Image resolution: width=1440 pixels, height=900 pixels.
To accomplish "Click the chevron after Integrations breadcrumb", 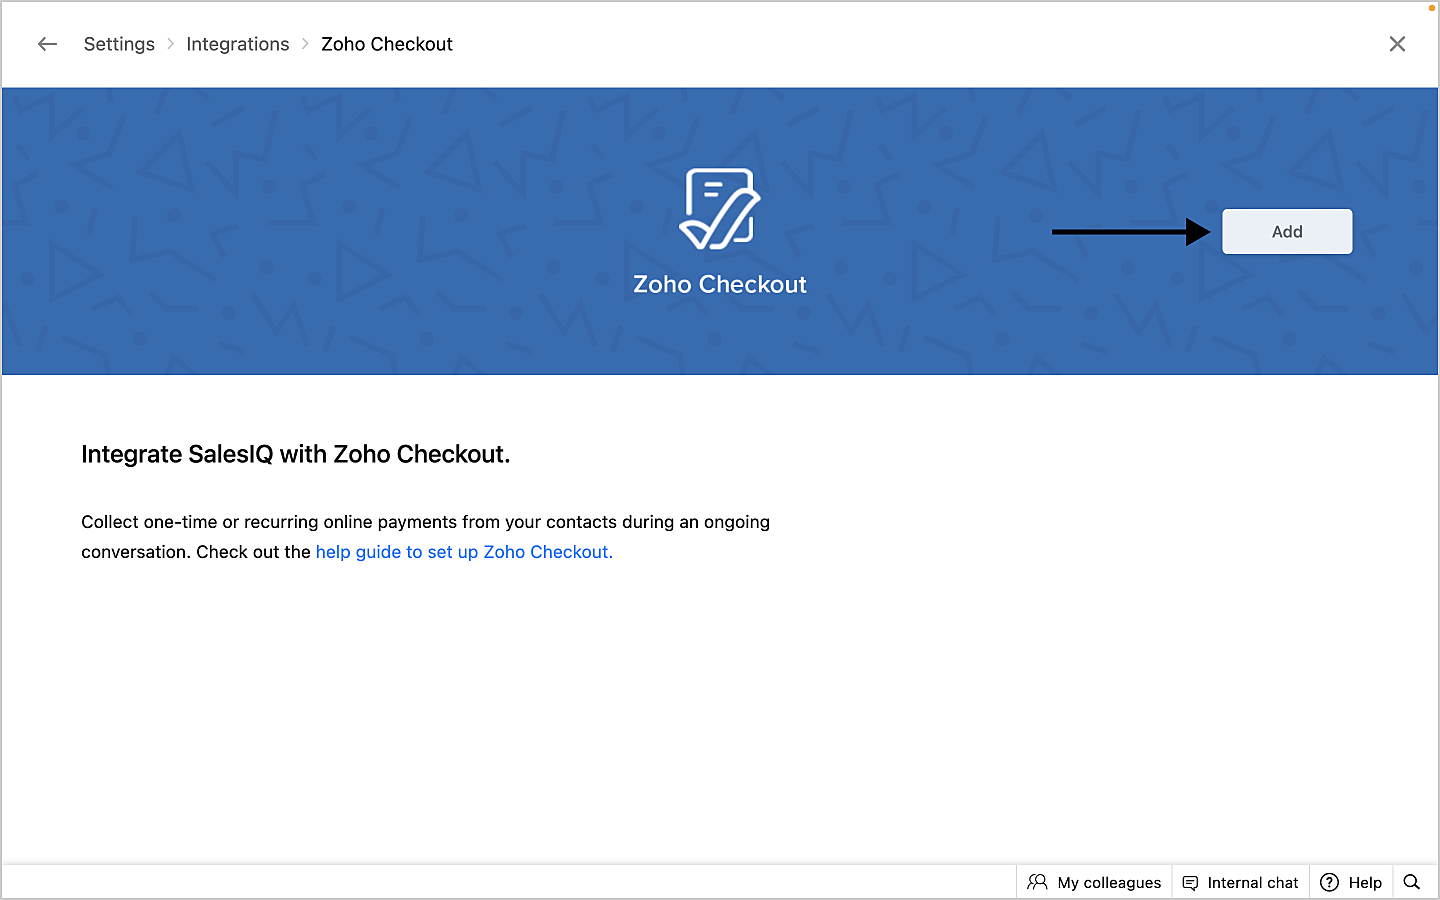I will [305, 44].
